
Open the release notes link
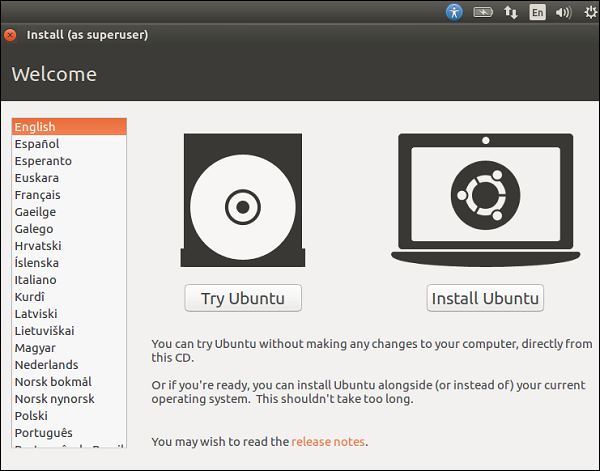328,441
